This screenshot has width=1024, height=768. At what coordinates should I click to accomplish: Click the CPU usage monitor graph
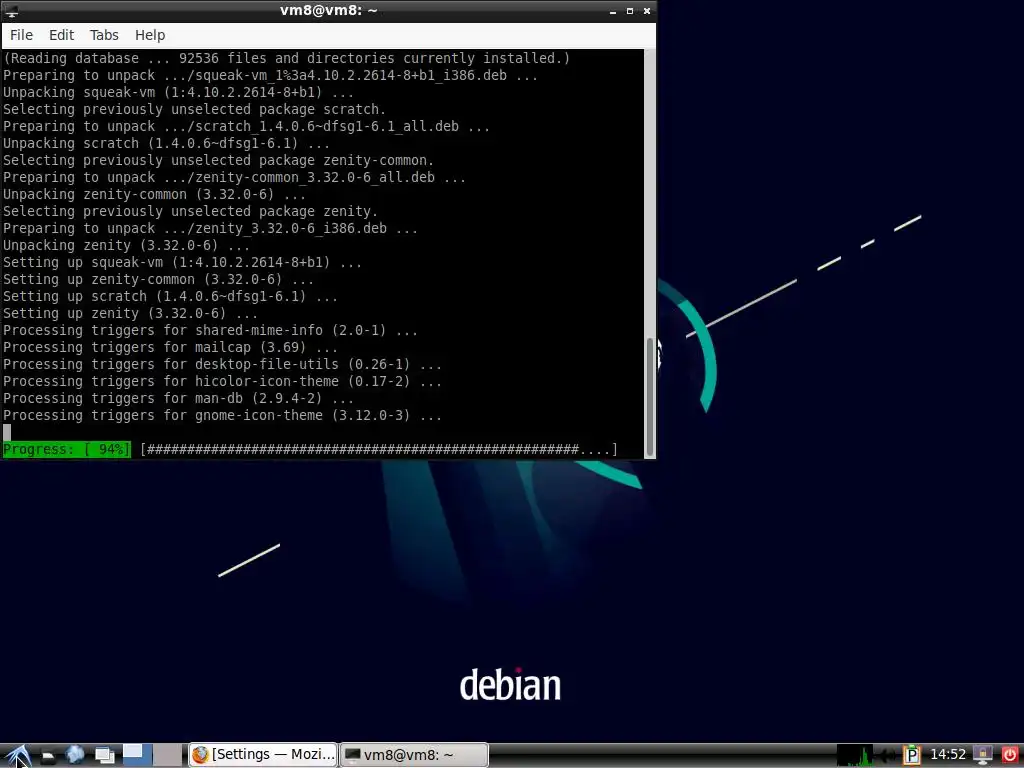855,755
